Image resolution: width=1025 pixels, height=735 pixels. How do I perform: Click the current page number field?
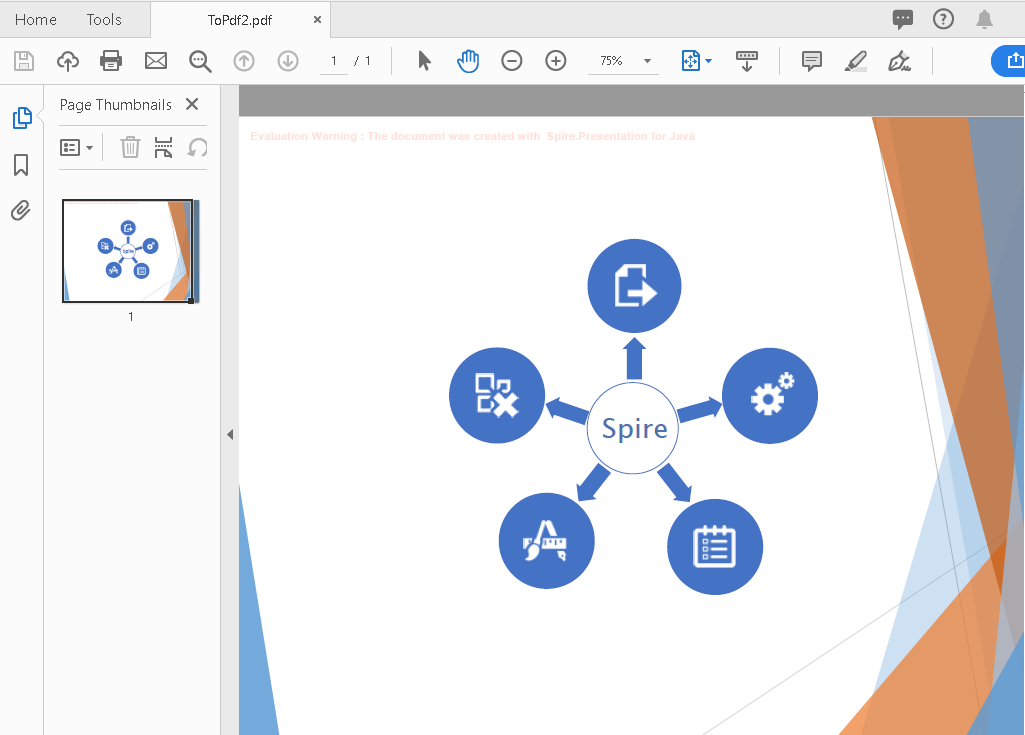point(334,61)
